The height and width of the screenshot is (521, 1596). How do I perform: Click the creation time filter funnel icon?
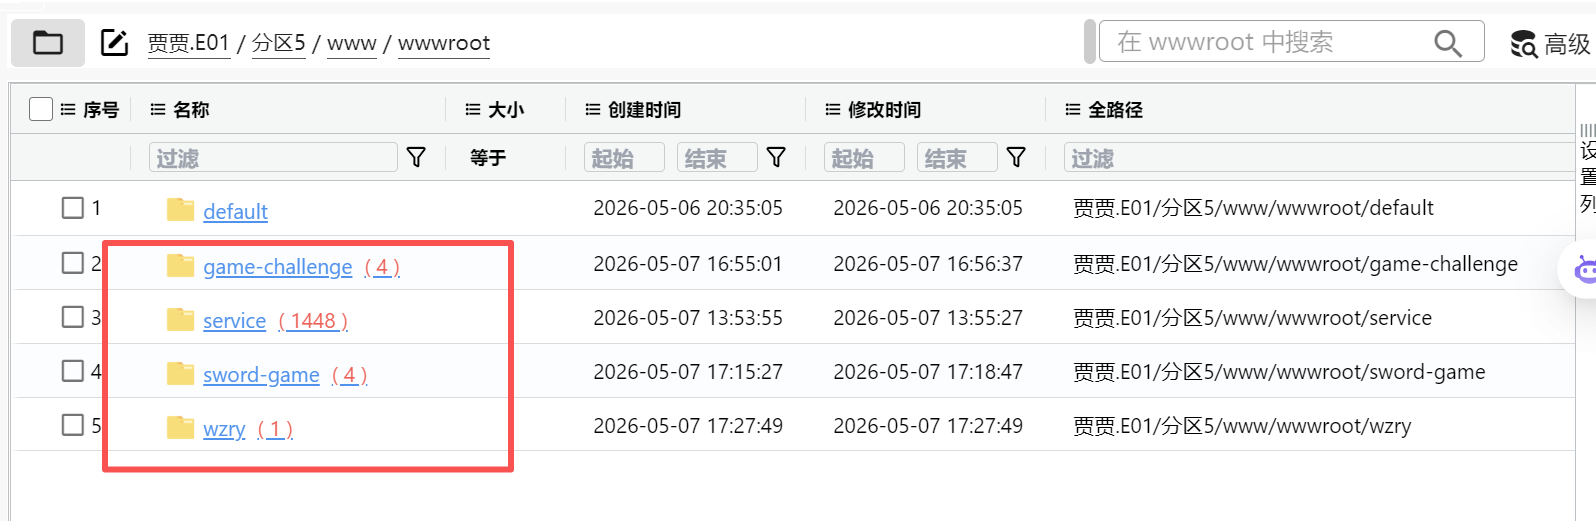[776, 157]
